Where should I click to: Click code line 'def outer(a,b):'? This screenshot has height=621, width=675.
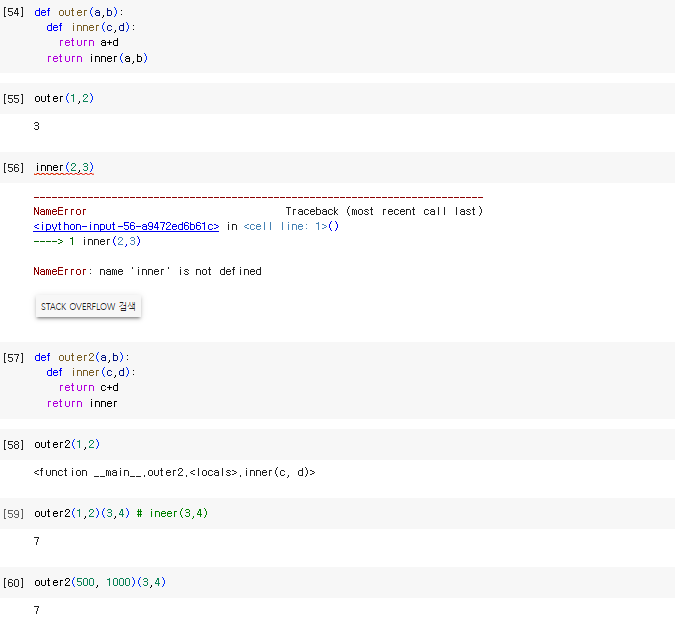pyautogui.click(x=79, y=12)
